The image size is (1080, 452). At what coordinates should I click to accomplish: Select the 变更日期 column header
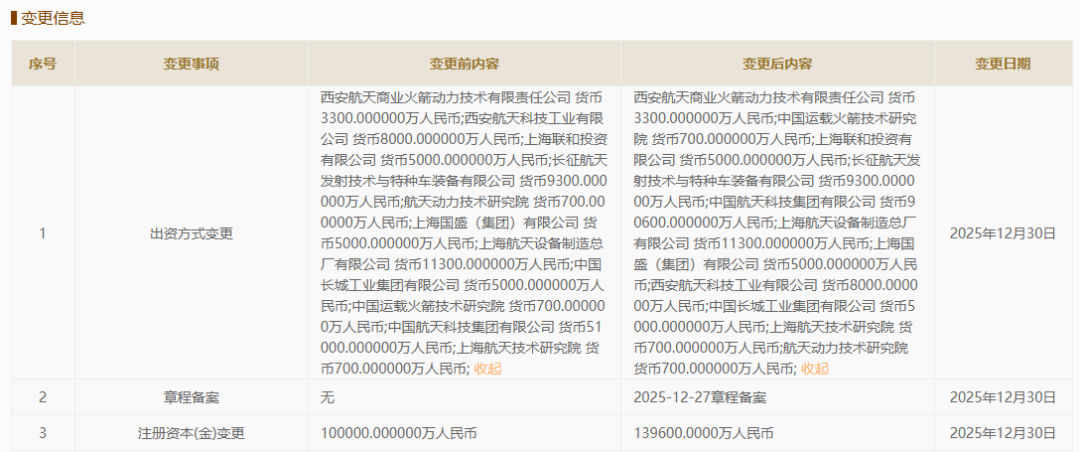1003,63
